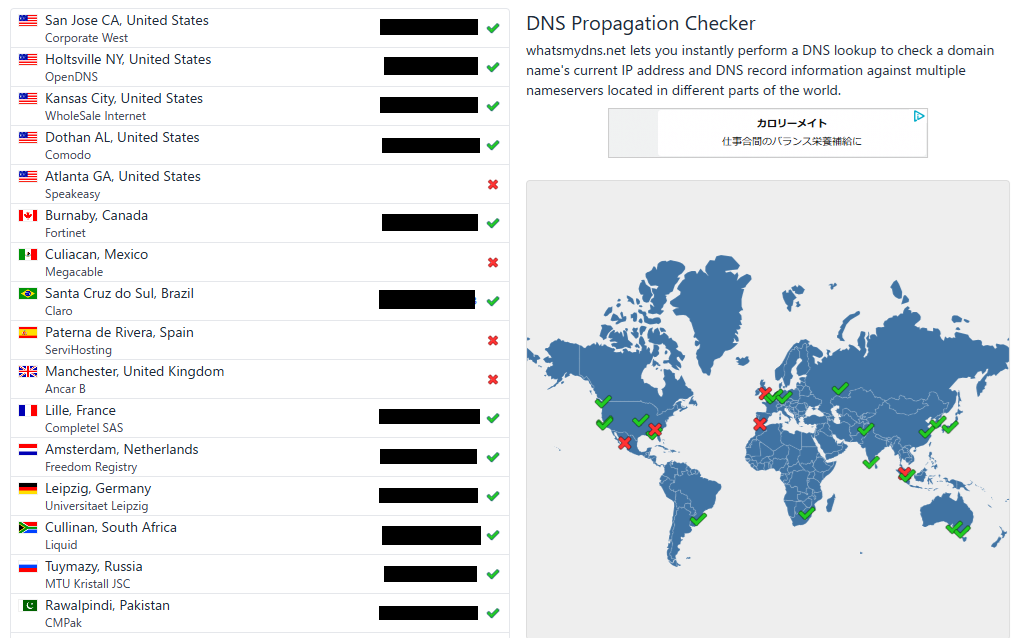
Task: Click the France flag beside Lille
Action: 28,410
